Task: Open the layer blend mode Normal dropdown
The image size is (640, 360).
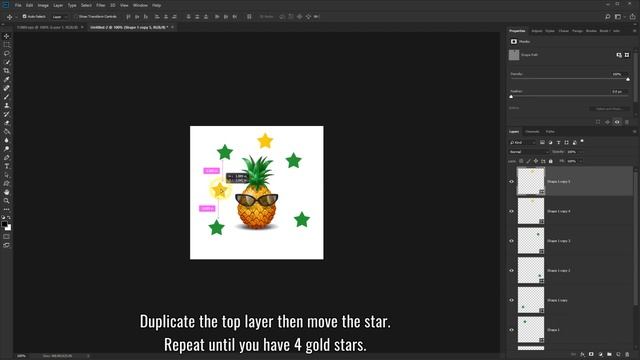Action: 529,152
